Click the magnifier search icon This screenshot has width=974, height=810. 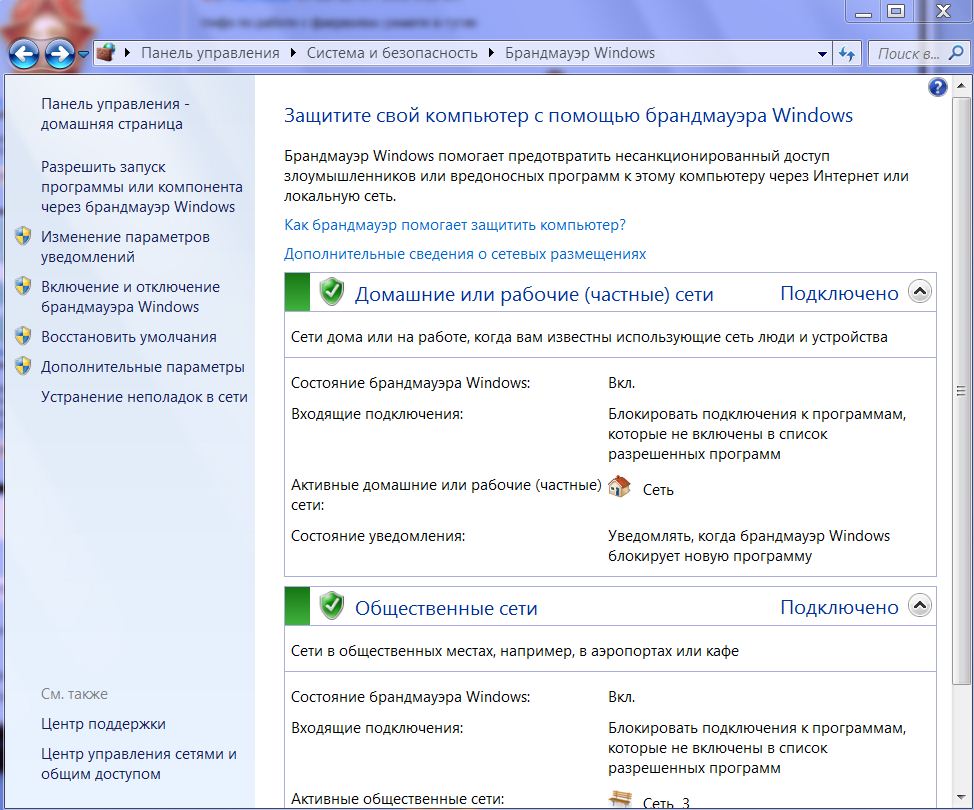(957, 53)
